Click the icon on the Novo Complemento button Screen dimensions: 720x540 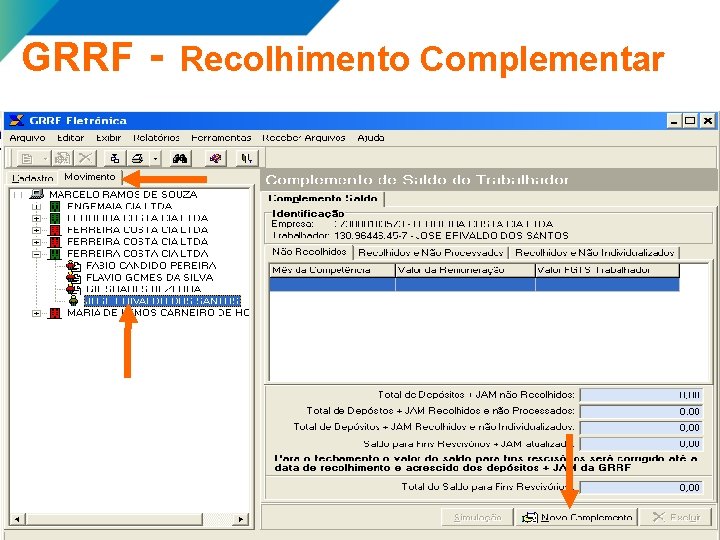(529, 518)
